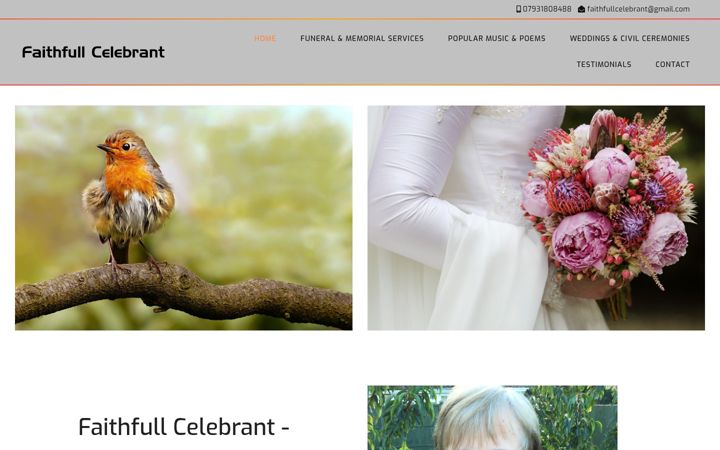Open Weddings & Civil Ceremonies menu item
720x450 pixels.
click(630, 39)
